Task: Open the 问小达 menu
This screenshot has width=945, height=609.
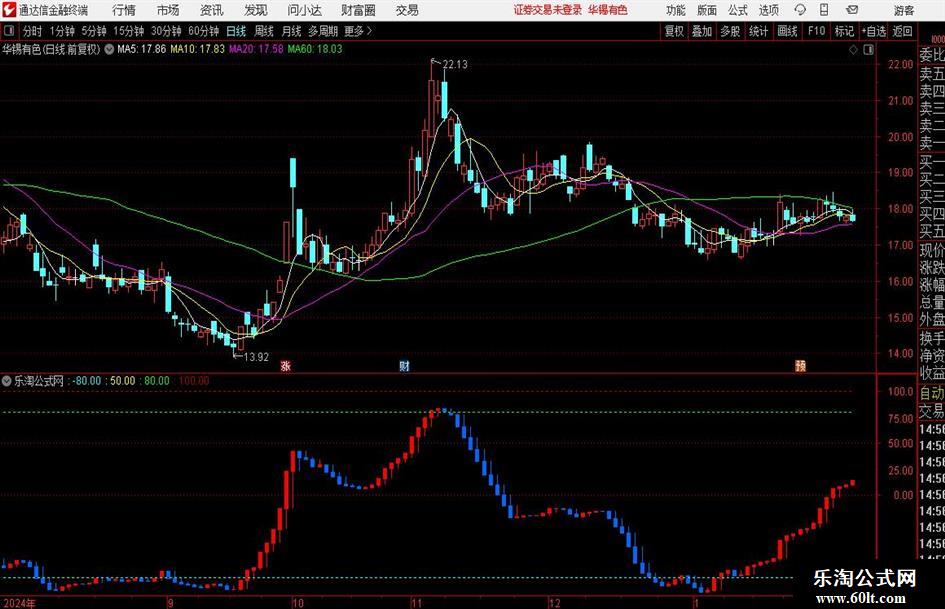Action: [304, 10]
